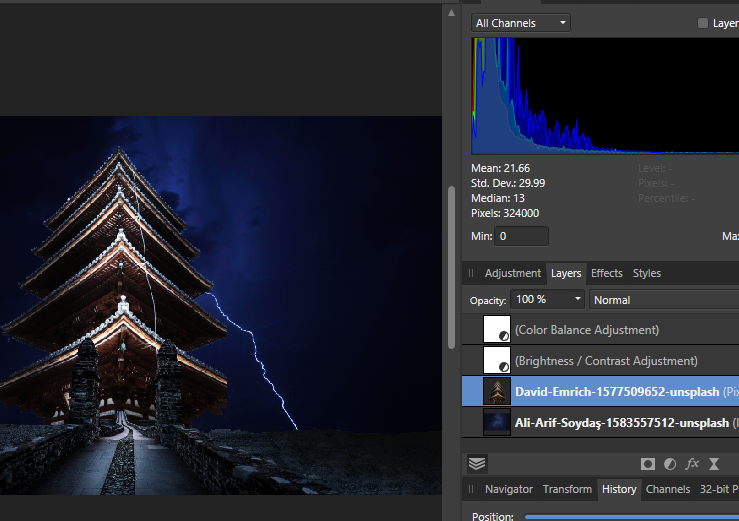Click the canvas vertical scrollbar thumb
This screenshot has width=739, height=521.
451,267
